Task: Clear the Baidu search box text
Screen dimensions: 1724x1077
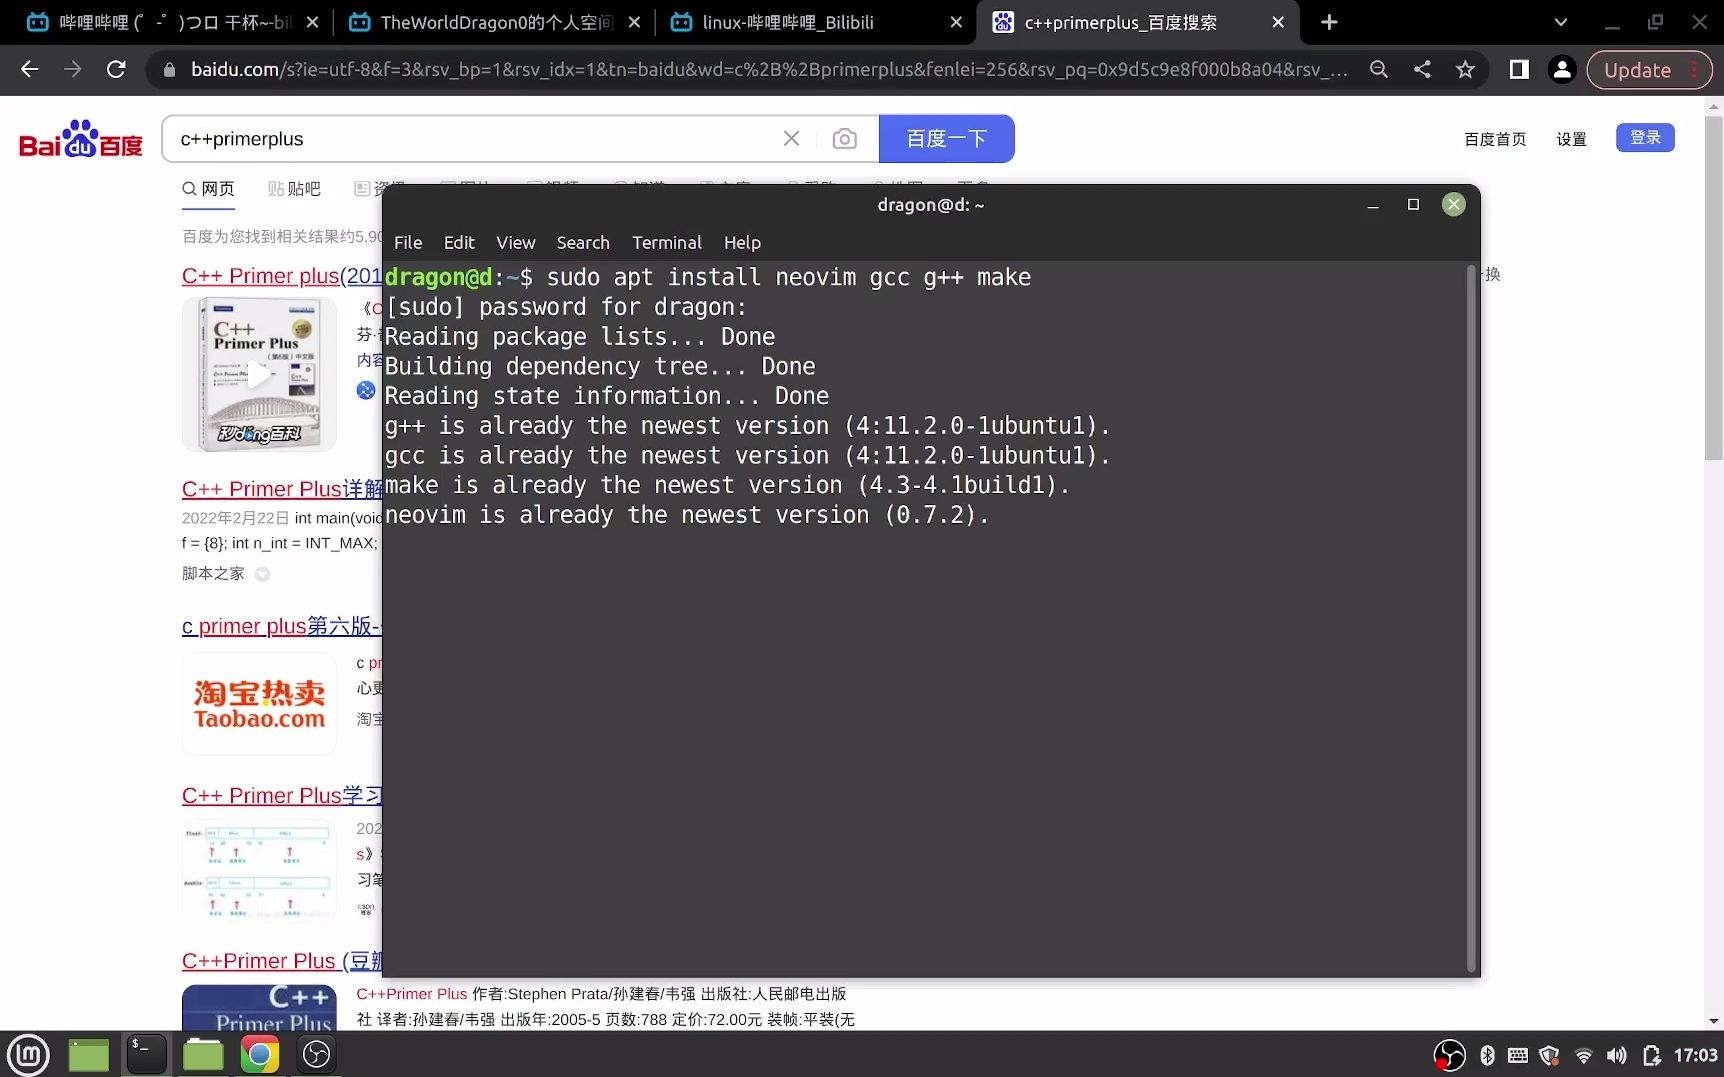Action: click(x=791, y=139)
